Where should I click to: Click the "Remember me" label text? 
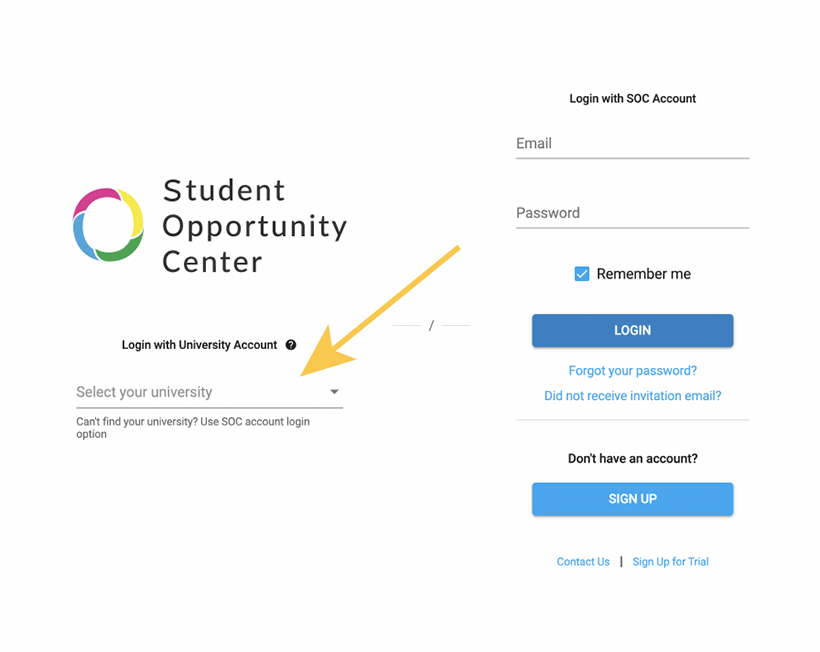point(643,274)
